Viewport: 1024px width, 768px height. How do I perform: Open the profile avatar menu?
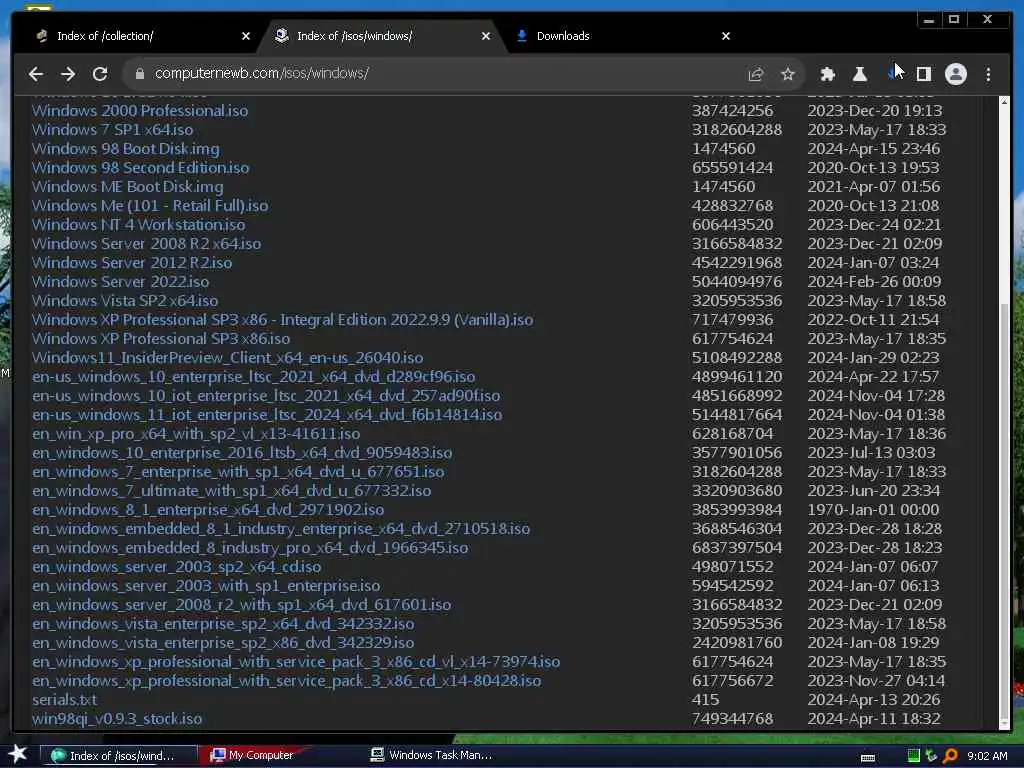955,74
